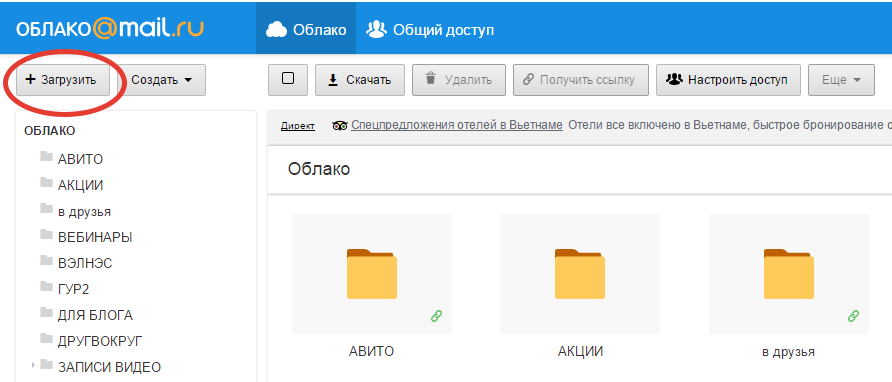Click the Облако@mail.ru logo
The width and height of the screenshot is (892, 382).
point(109,28)
